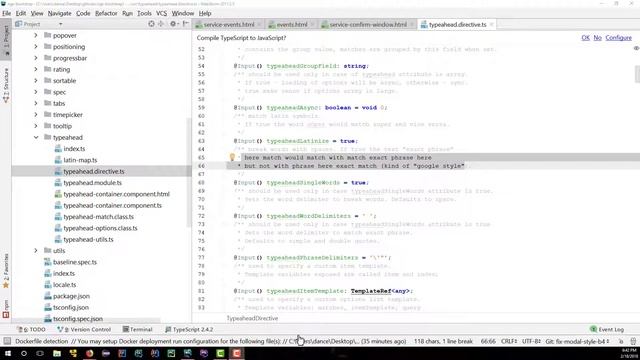The width and height of the screenshot is (640, 360).
Task: Select the tabs folder
Action: click(x=59, y=103)
